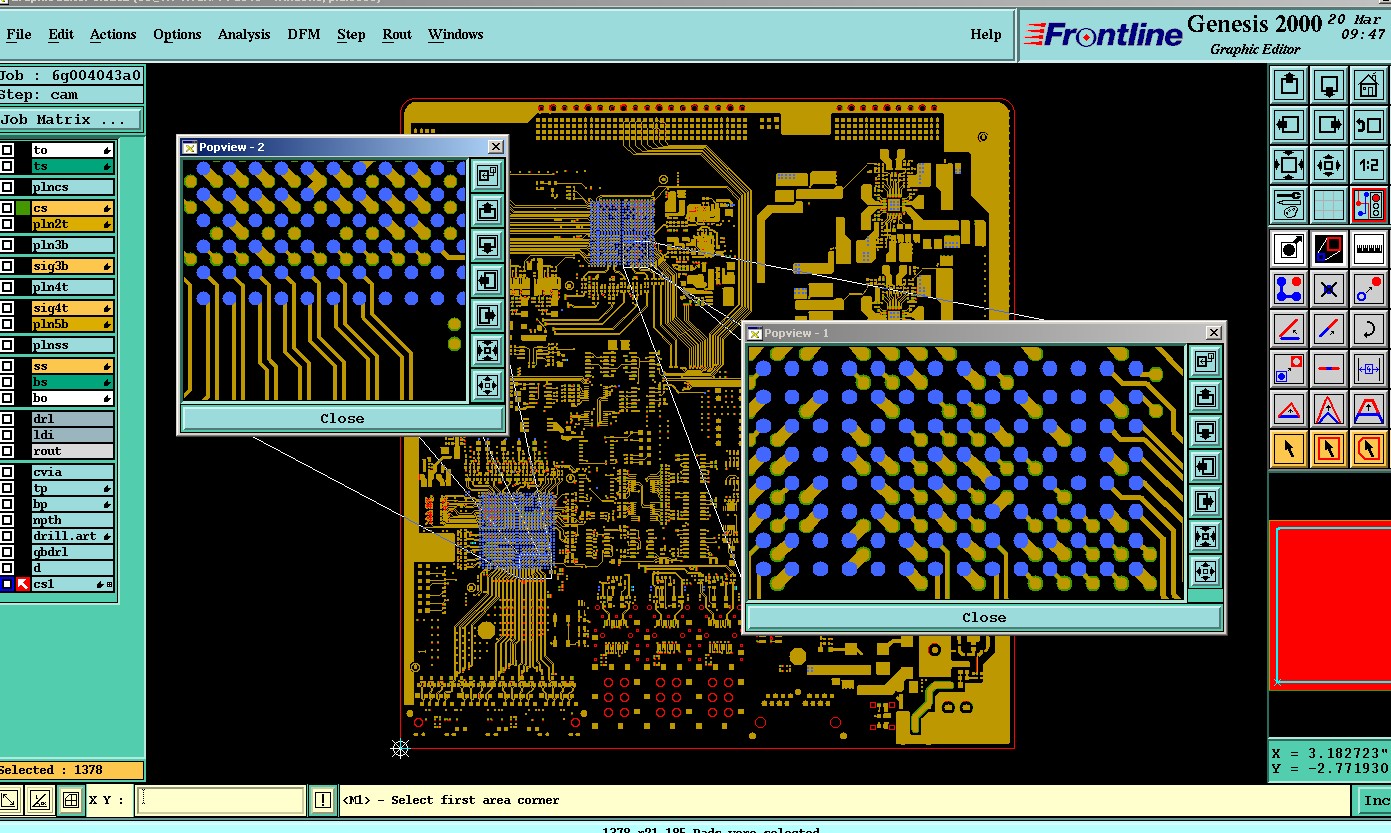The width and height of the screenshot is (1391, 833).
Task: Open the DFM menu
Action: click(x=304, y=34)
